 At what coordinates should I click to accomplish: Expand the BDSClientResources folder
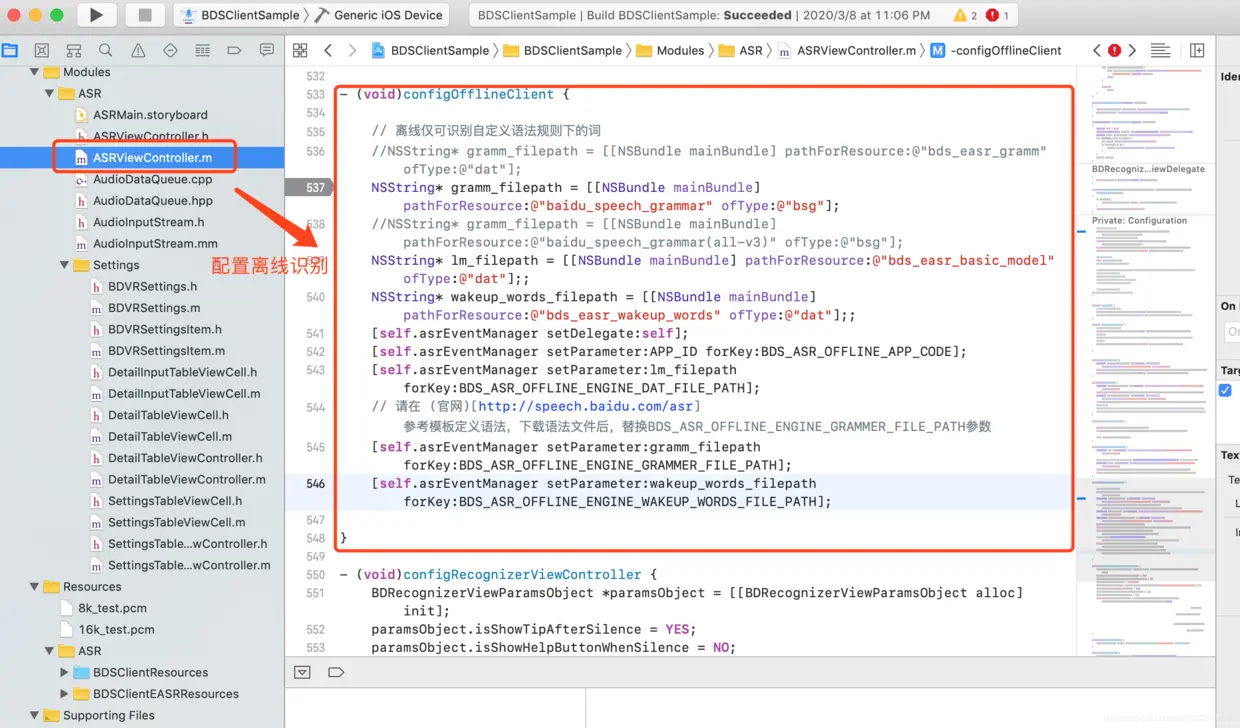65,672
